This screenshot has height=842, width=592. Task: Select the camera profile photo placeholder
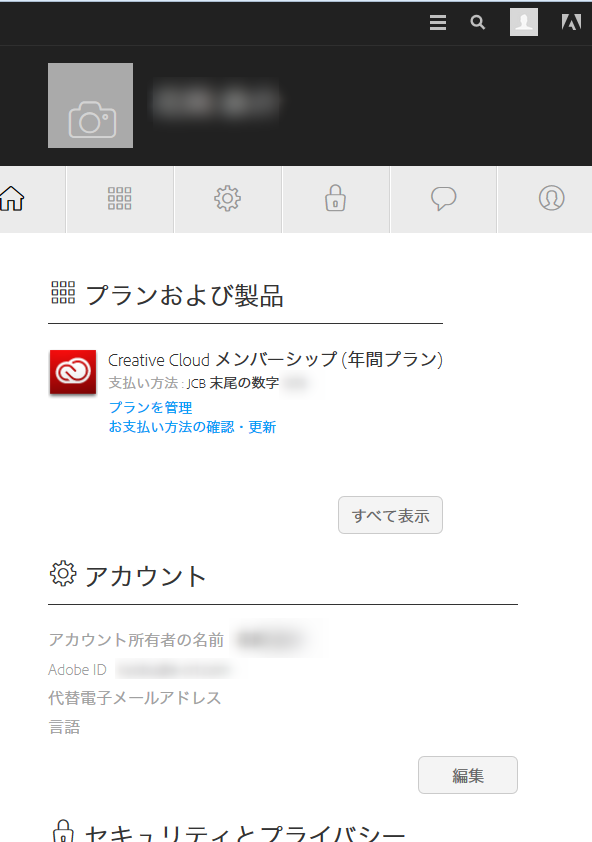90,105
